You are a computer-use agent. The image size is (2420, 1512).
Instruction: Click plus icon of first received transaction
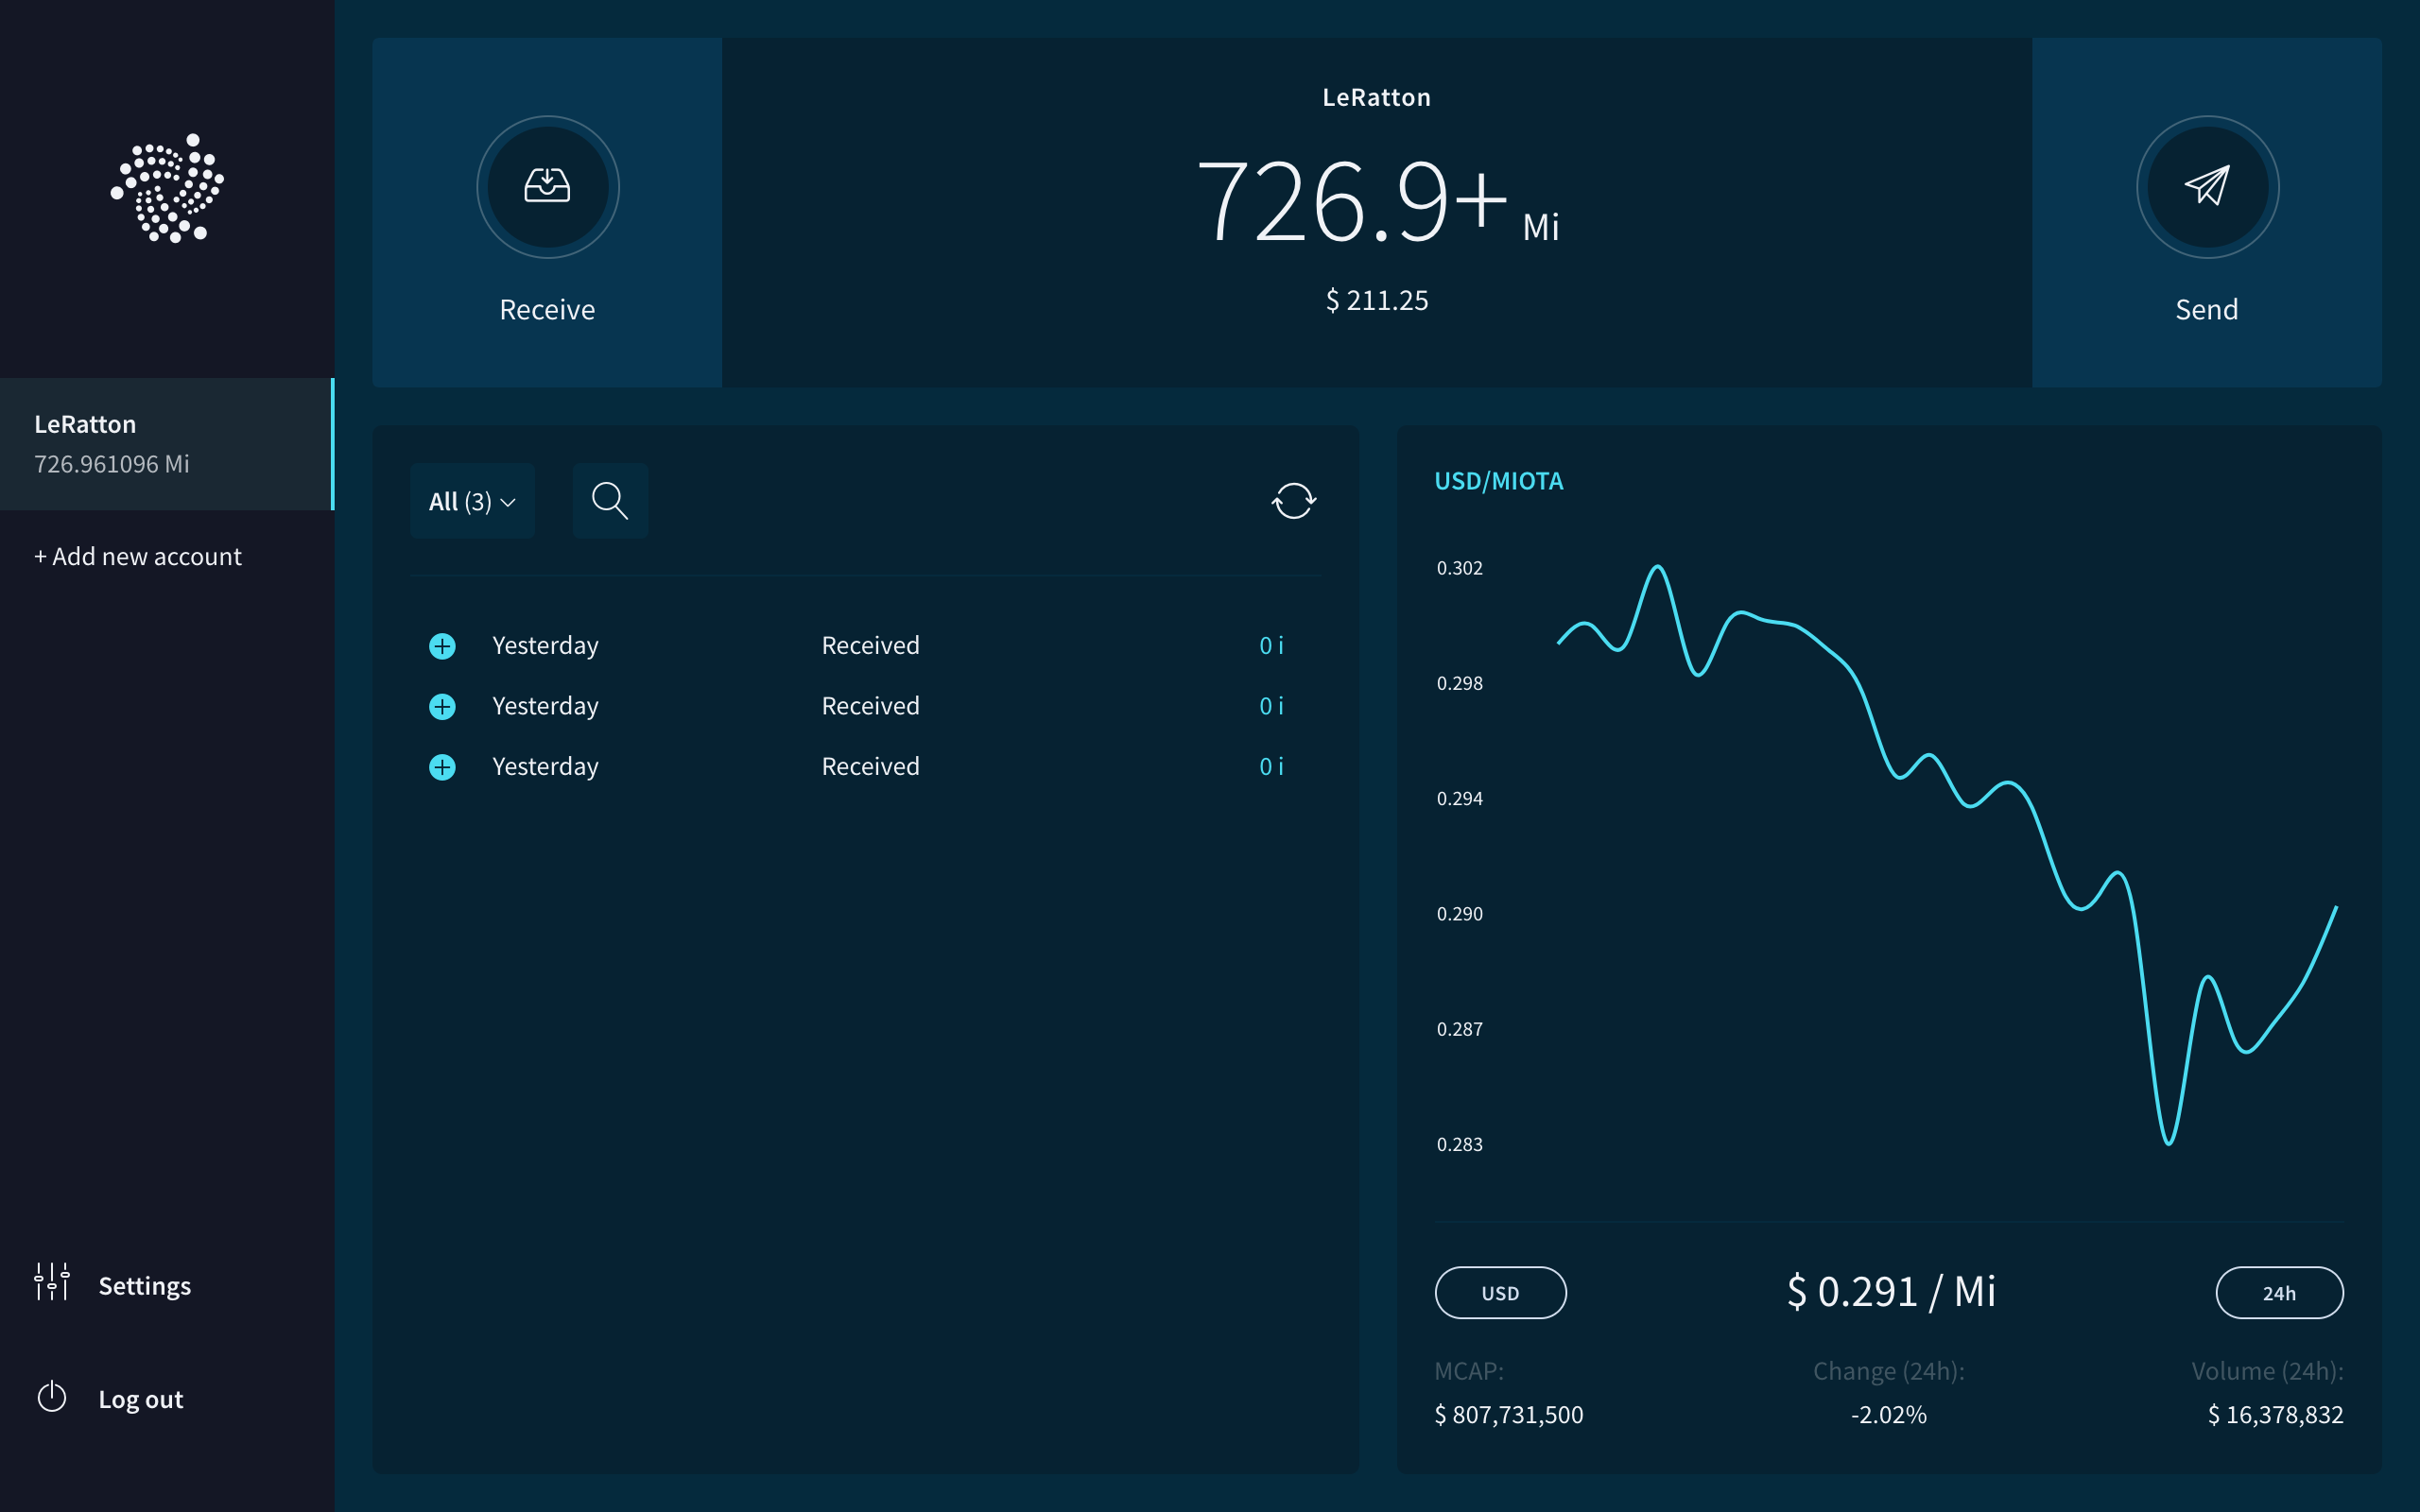[442, 646]
